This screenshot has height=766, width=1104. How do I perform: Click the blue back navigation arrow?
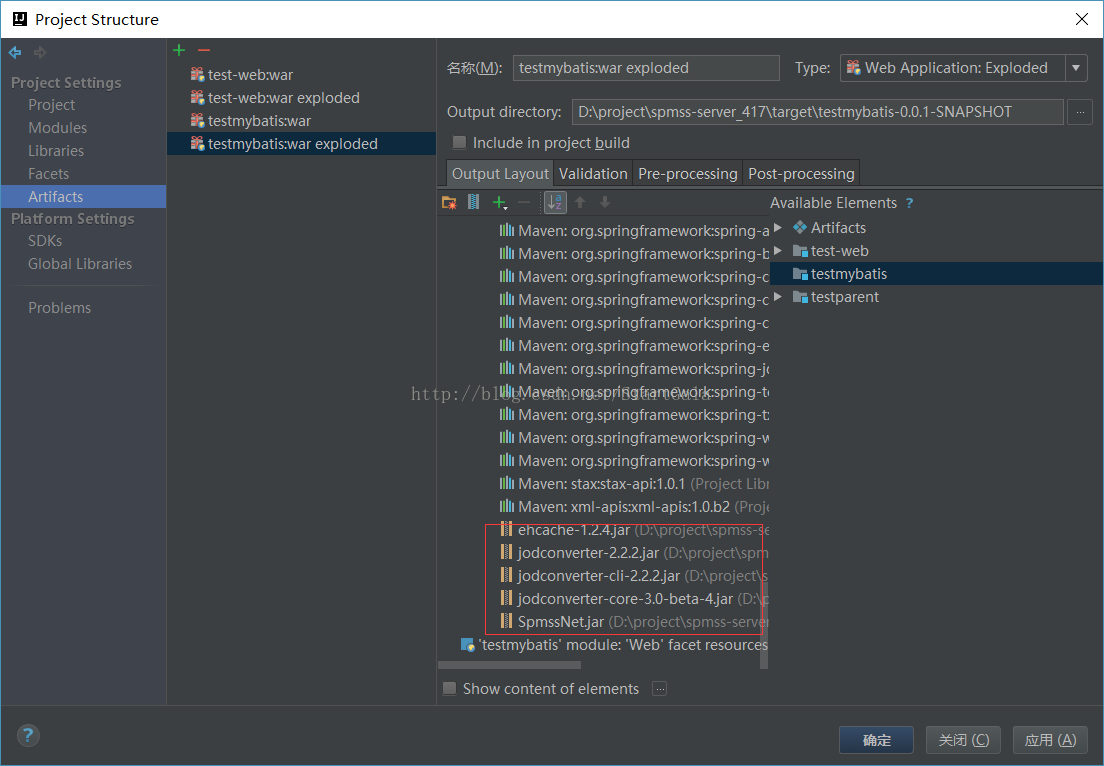[15, 52]
